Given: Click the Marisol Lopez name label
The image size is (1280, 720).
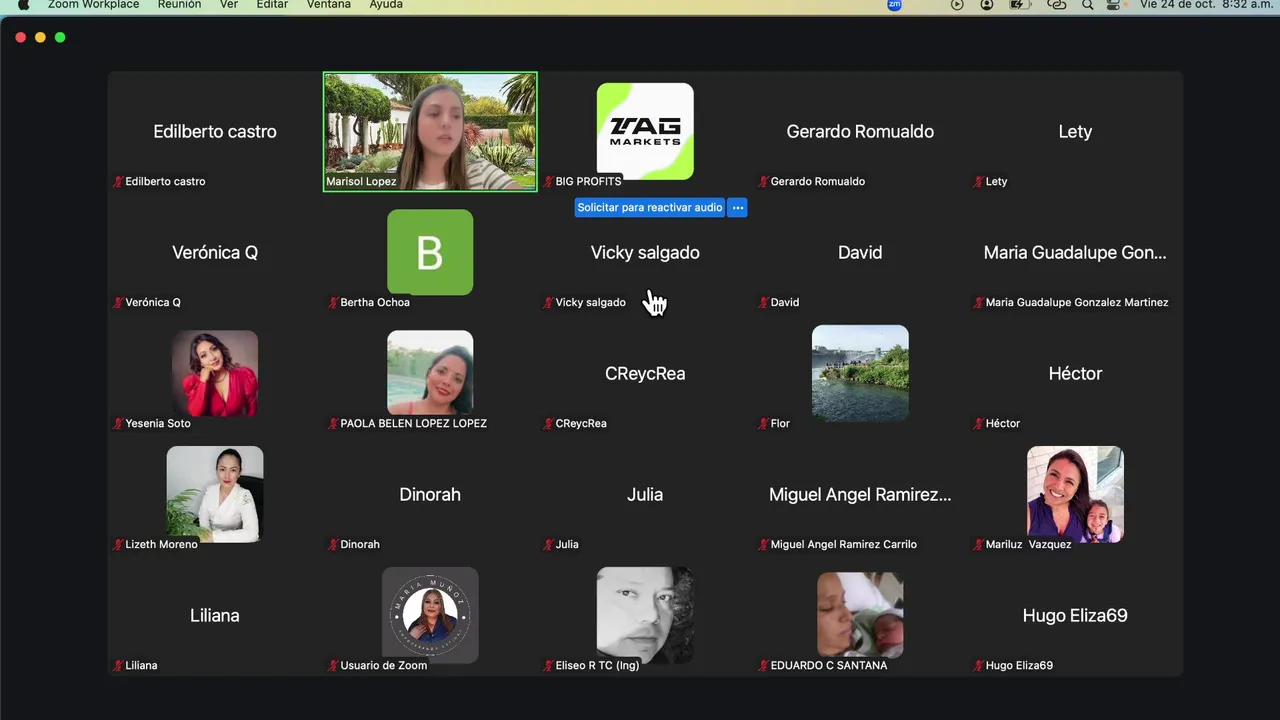Looking at the screenshot, I should tap(361, 182).
